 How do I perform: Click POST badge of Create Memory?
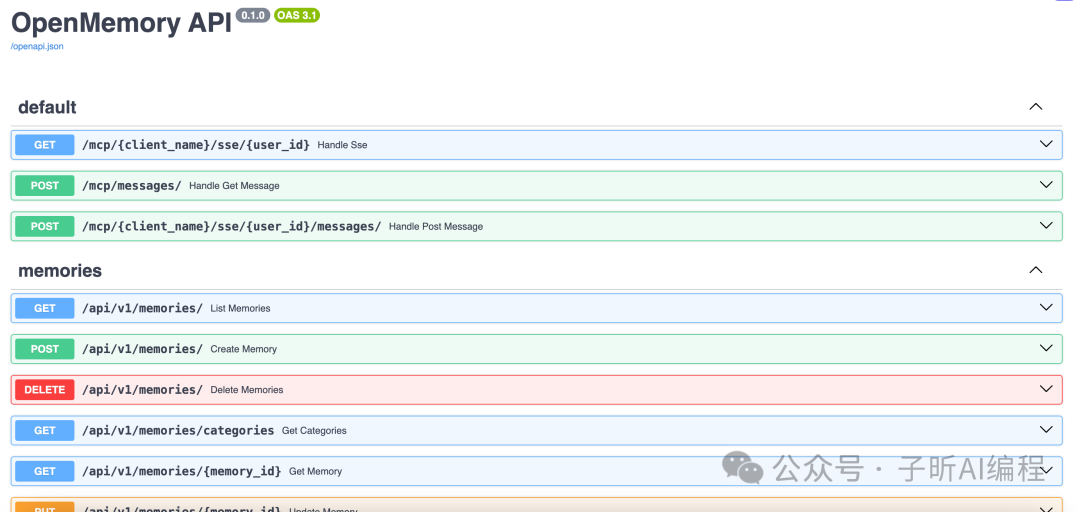[x=45, y=349]
